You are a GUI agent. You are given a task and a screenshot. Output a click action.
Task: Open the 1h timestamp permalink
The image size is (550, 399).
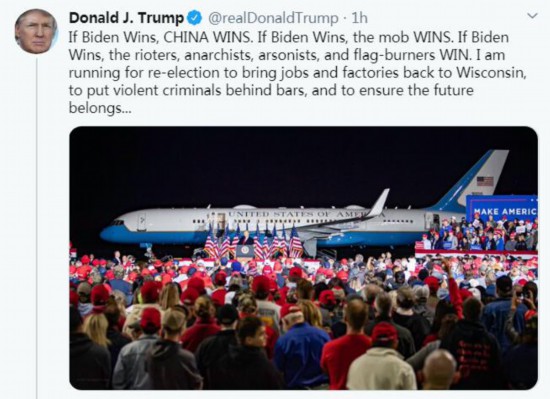click(x=359, y=18)
